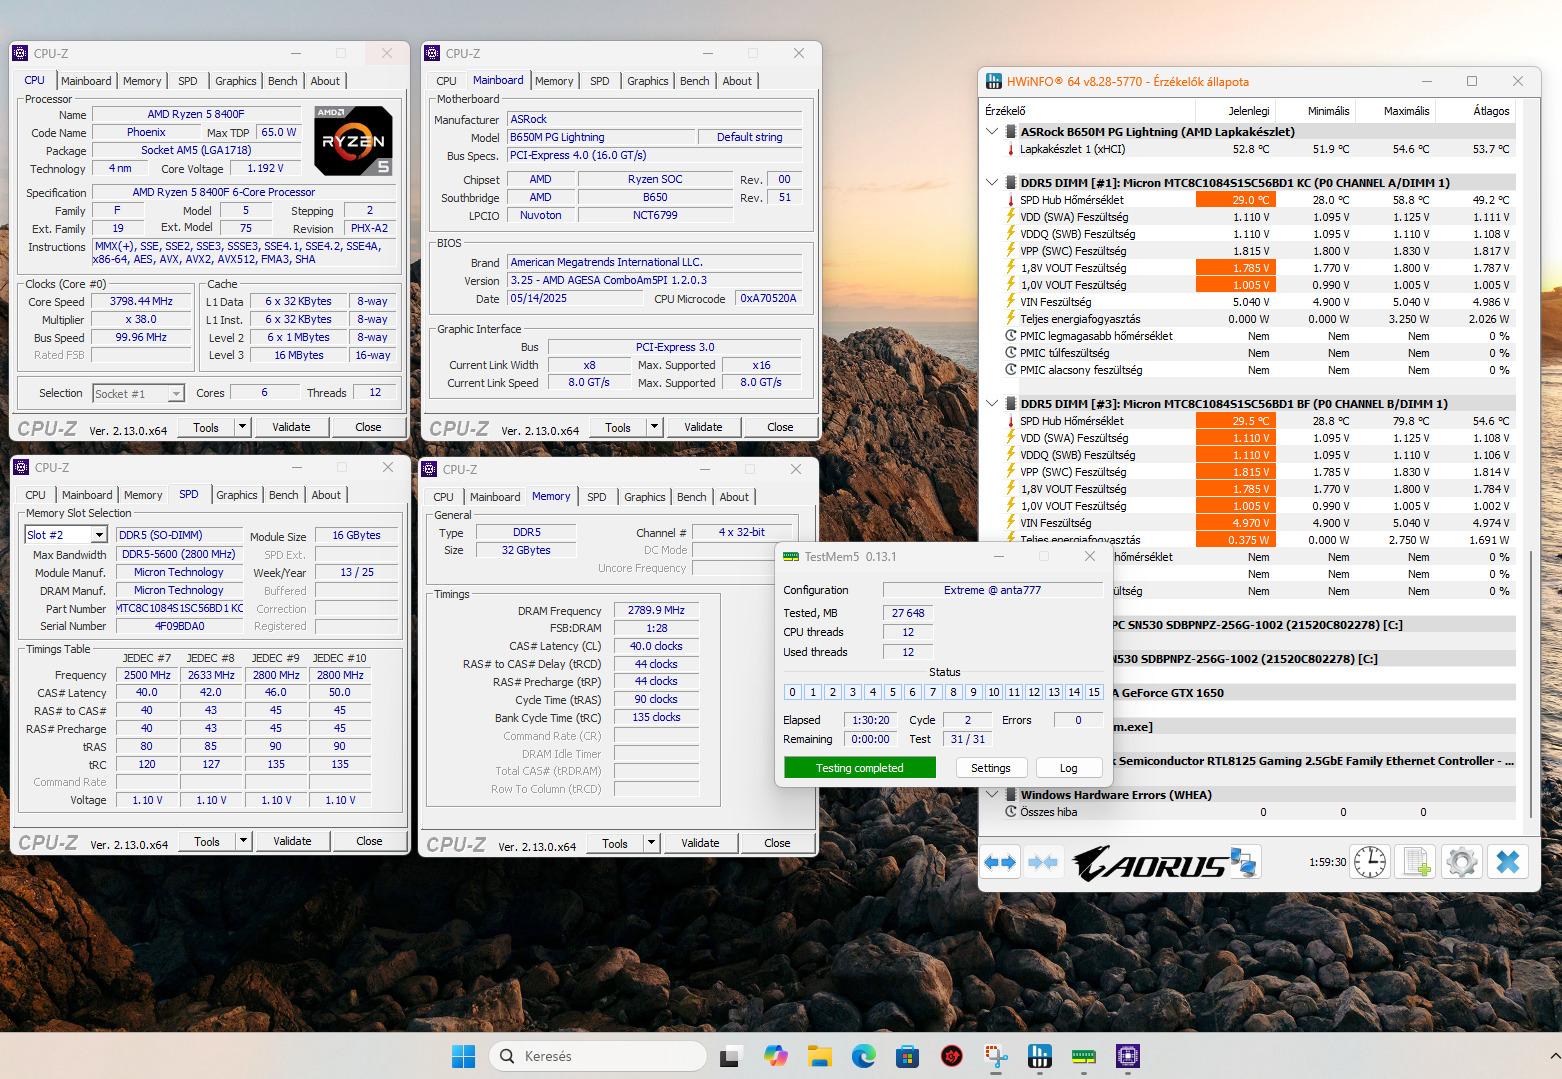Screen dimensions: 1562x1079
Task: Launch Microsoft Edge from the taskbar
Action: tap(864, 1056)
